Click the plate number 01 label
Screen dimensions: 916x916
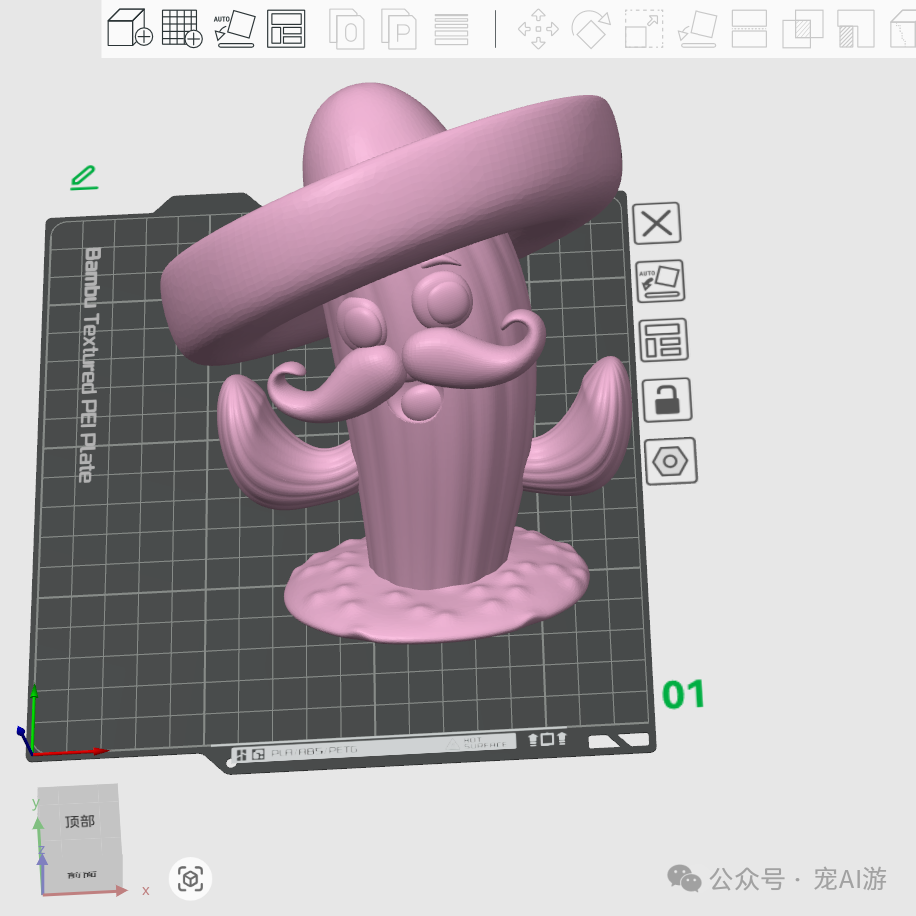683,694
